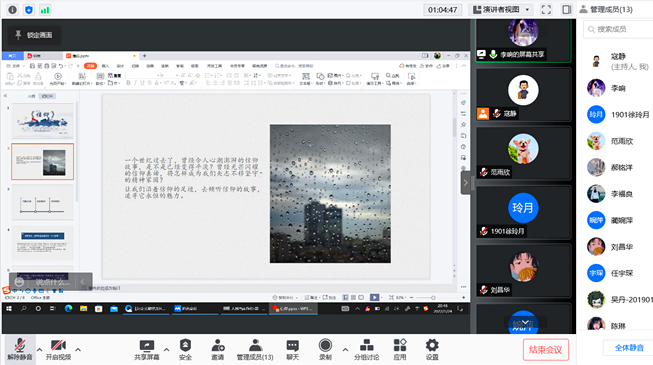The width and height of the screenshot is (653, 365).
Task: Click the red 结束会议 button
Action: [546, 350]
